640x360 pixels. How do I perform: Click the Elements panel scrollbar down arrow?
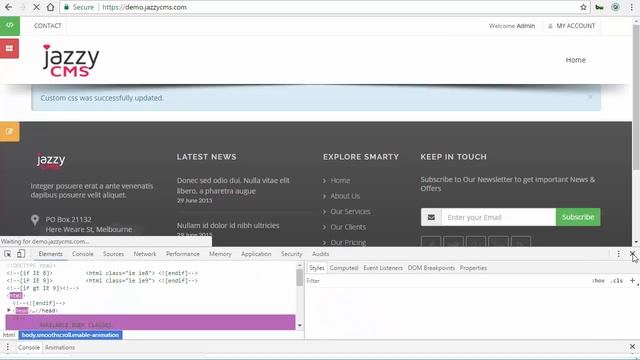pos(300,325)
